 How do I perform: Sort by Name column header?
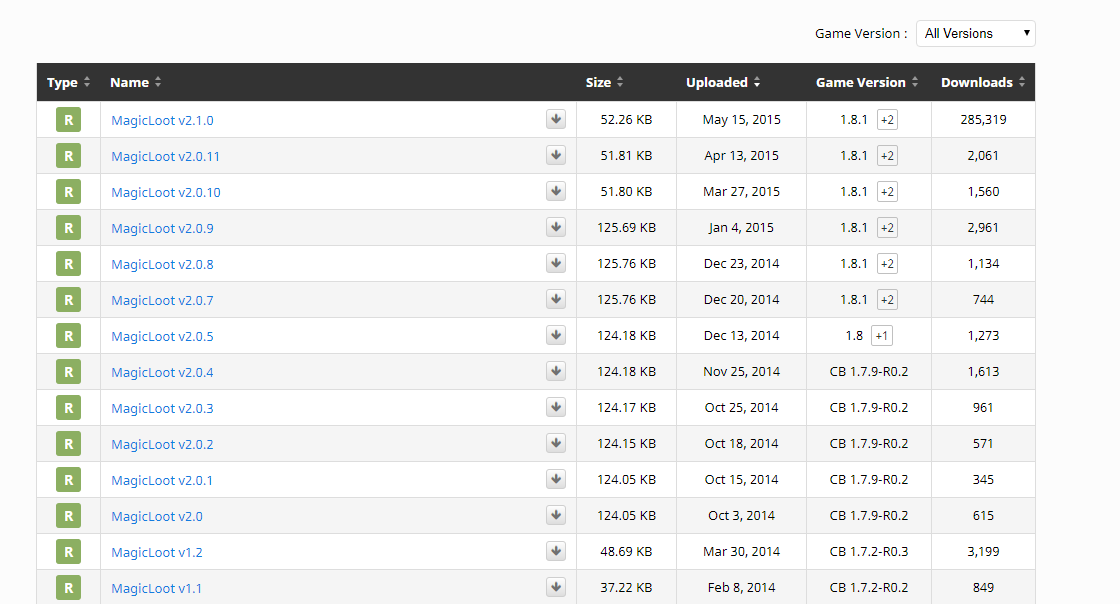[x=135, y=83]
